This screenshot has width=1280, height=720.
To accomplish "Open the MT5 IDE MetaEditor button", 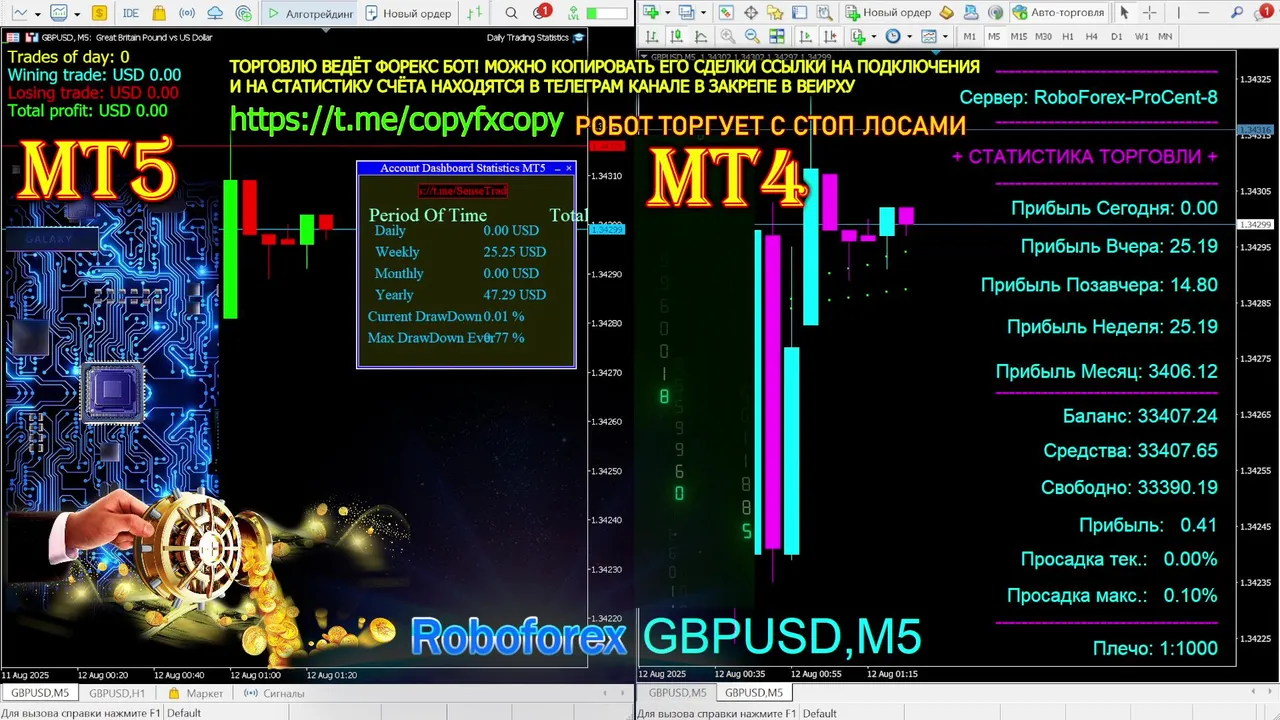I will click(131, 13).
